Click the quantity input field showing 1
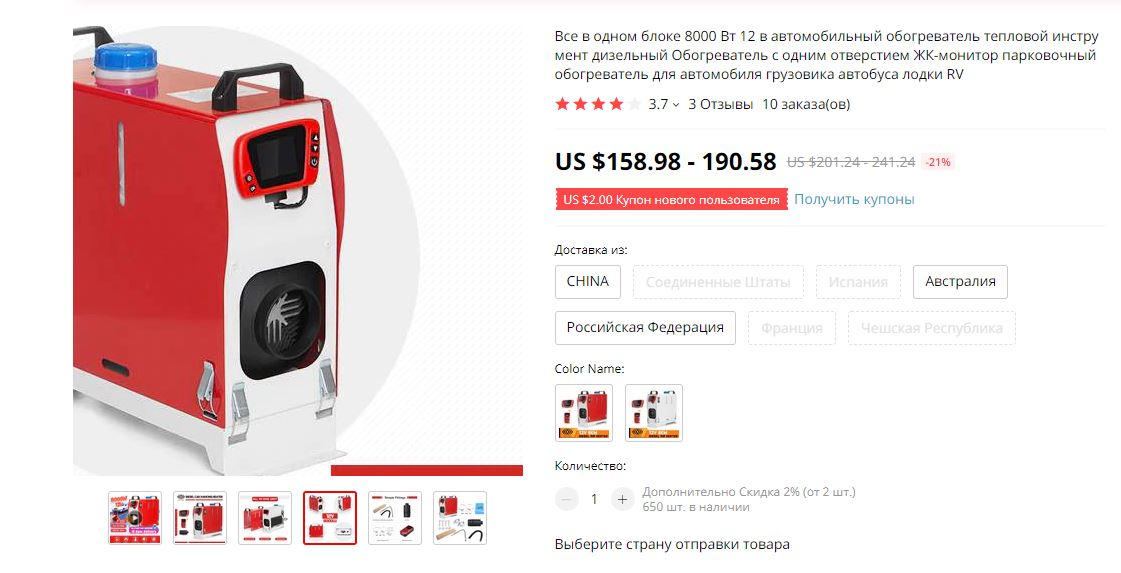The image size is (1121, 573). point(594,499)
